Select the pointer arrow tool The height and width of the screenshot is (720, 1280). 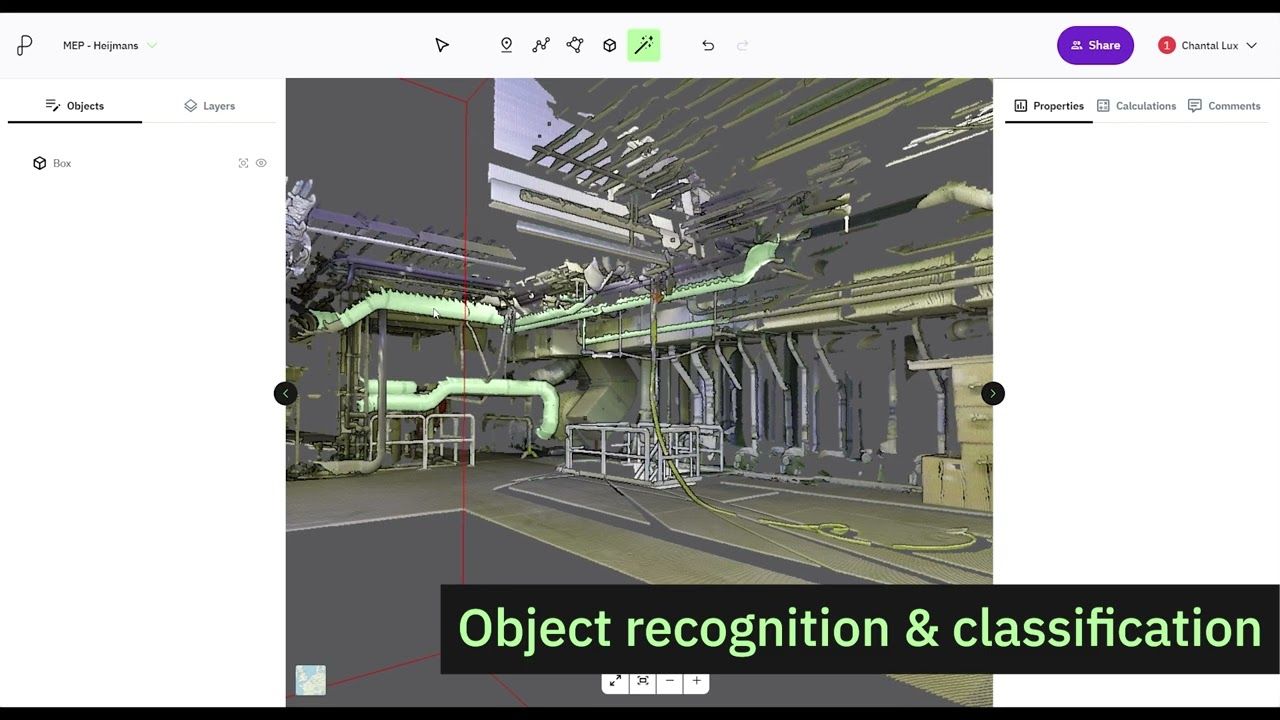[x=442, y=45]
